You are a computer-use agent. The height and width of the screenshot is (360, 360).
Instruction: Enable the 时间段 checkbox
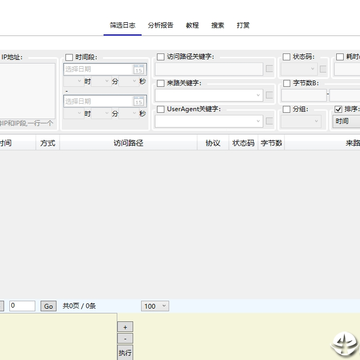69,57
